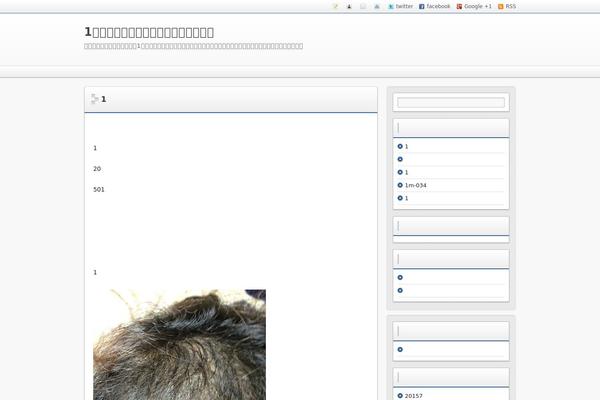Click the yellowish pencil icon left of the black arrow
600x400 pixels.
pyautogui.click(x=335, y=7)
